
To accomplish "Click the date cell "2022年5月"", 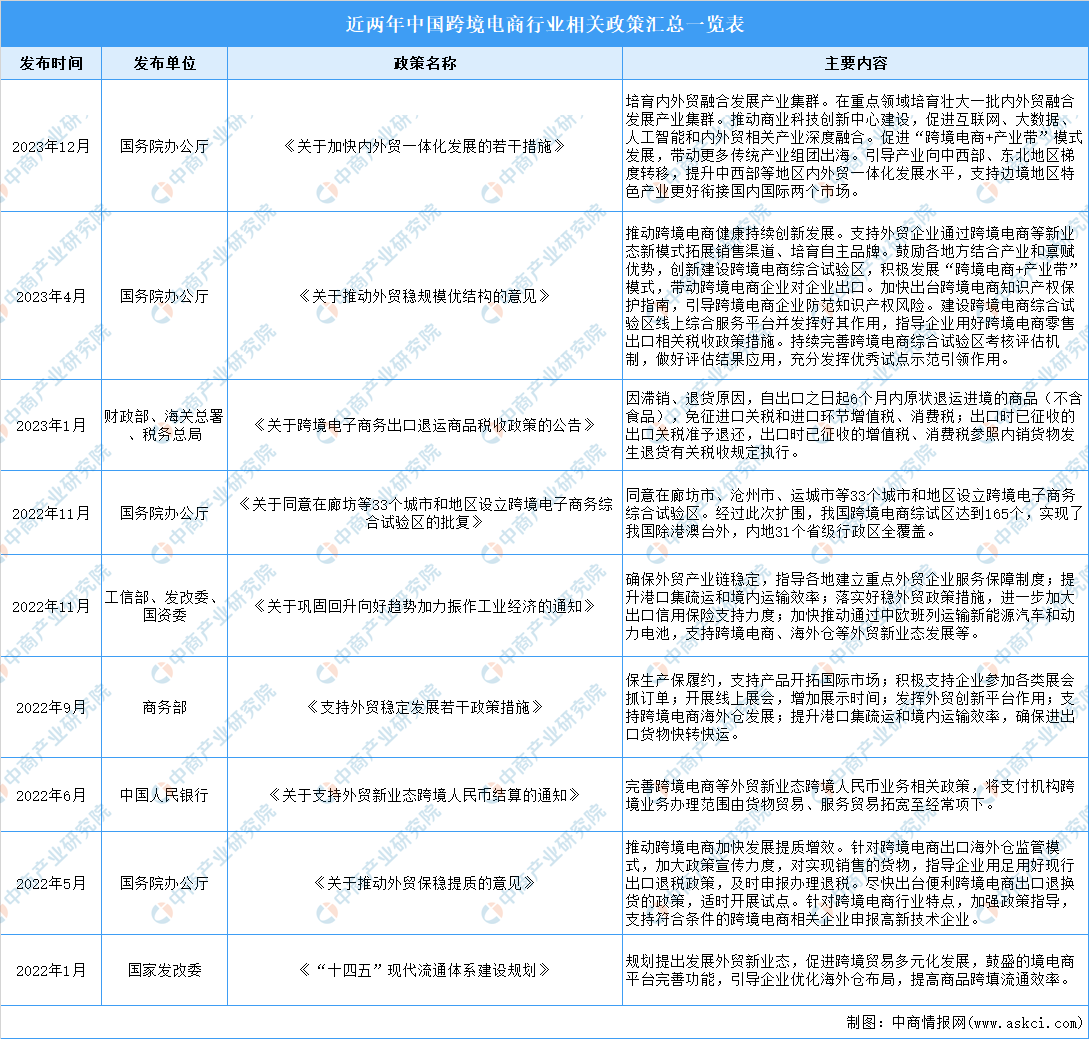I will (x=51, y=883).
